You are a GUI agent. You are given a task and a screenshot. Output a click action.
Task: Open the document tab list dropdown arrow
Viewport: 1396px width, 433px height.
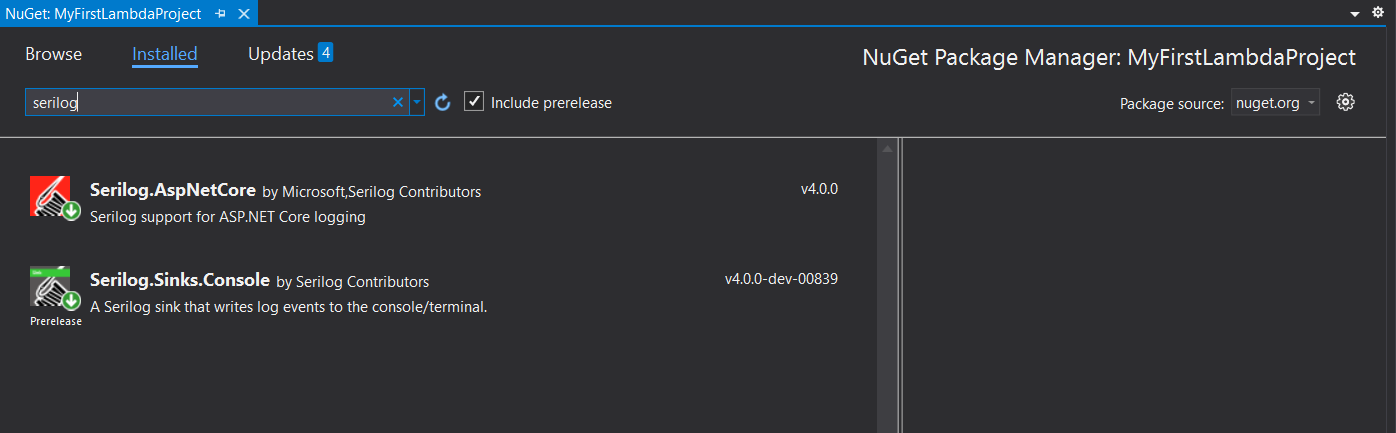click(x=1355, y=14)
